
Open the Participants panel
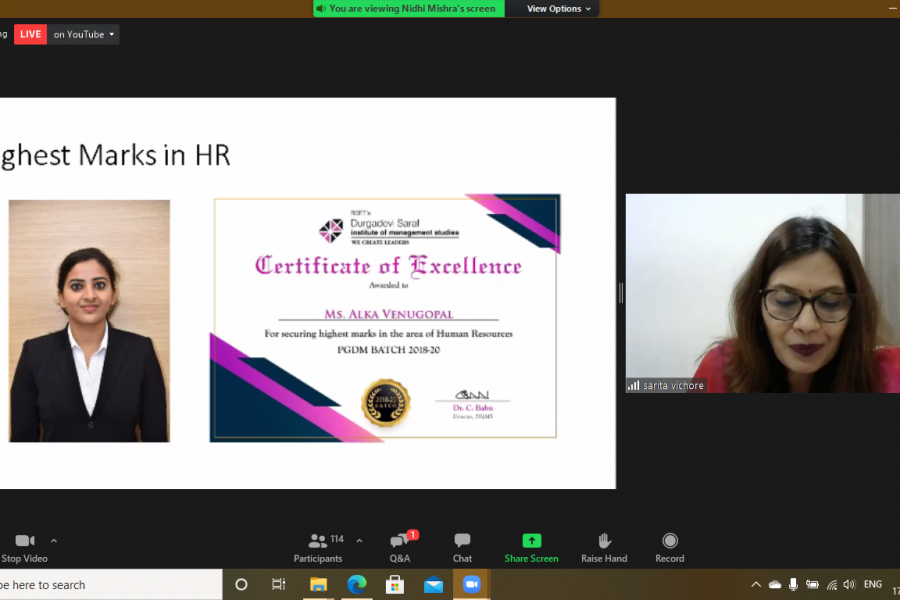coord(317,548)
